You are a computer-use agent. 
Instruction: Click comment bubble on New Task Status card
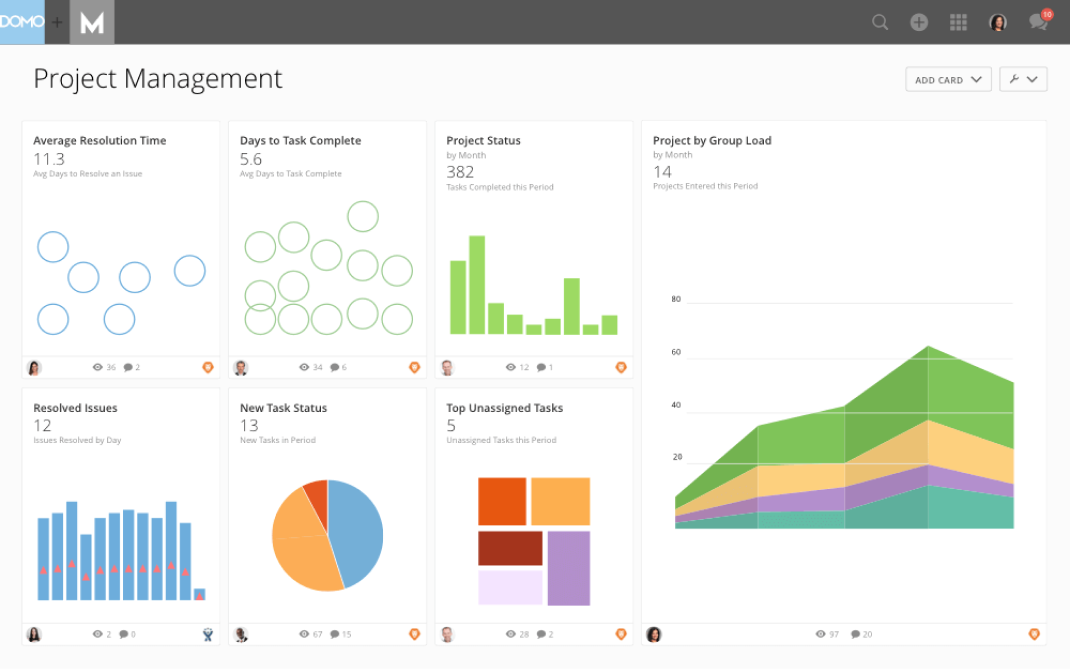pyautogui.click(x=334, y=634)
